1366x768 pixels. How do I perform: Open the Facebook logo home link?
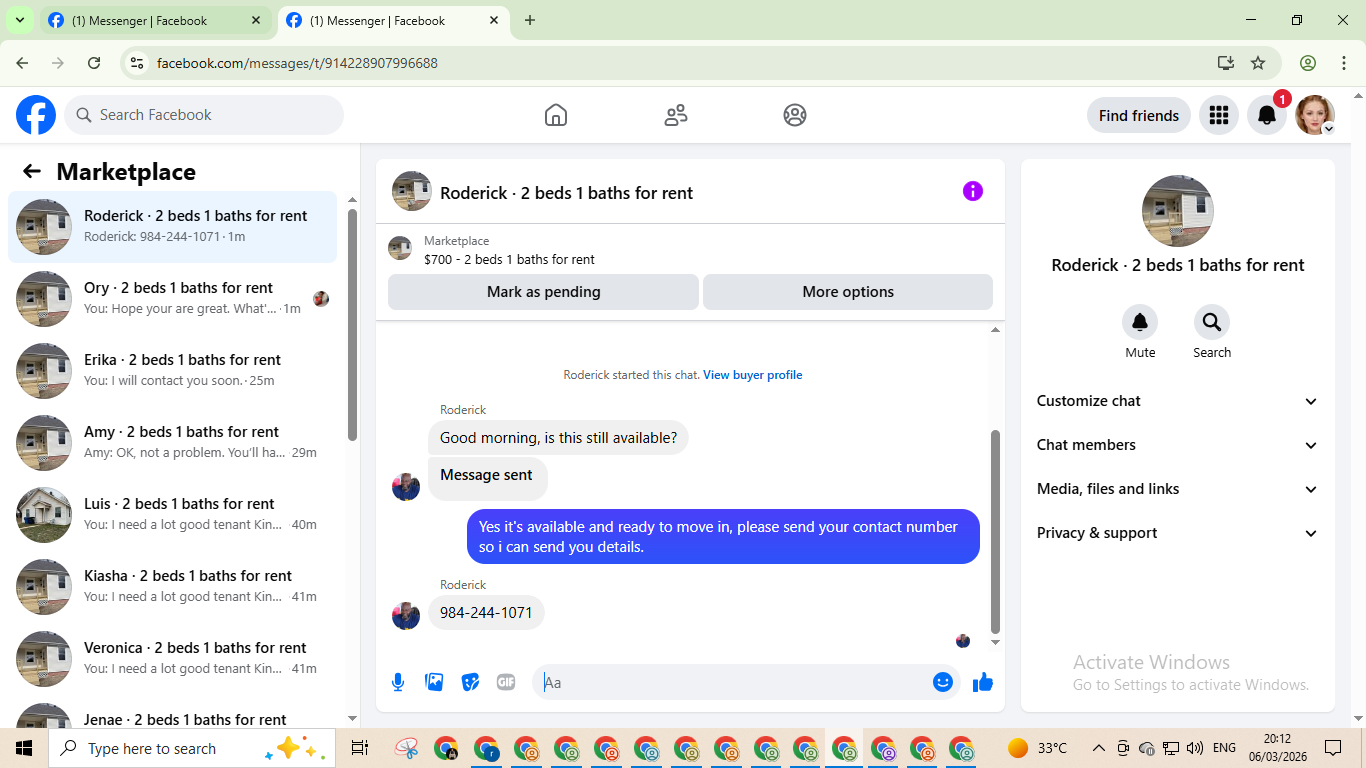click(x=36, y=115)
